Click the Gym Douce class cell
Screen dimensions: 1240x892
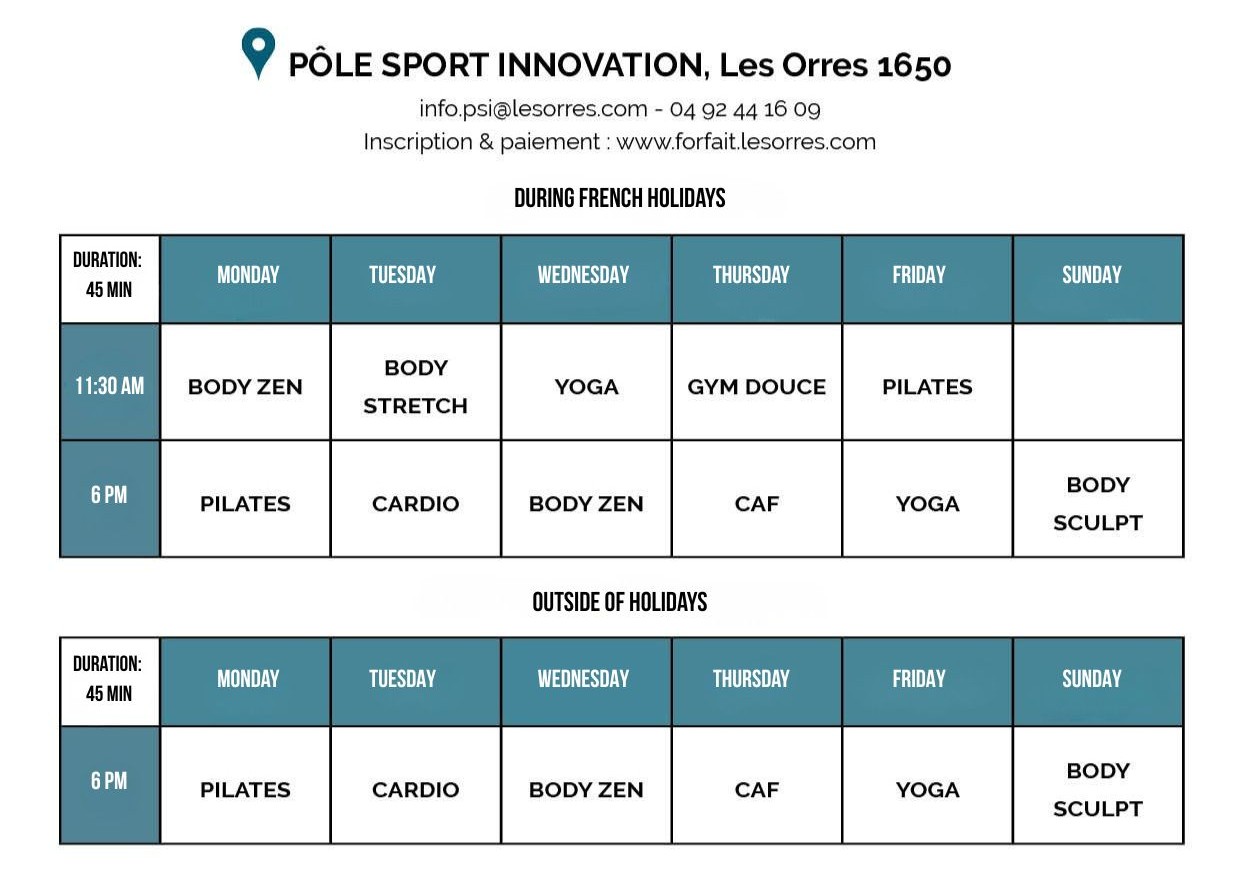tap(756, 387)
